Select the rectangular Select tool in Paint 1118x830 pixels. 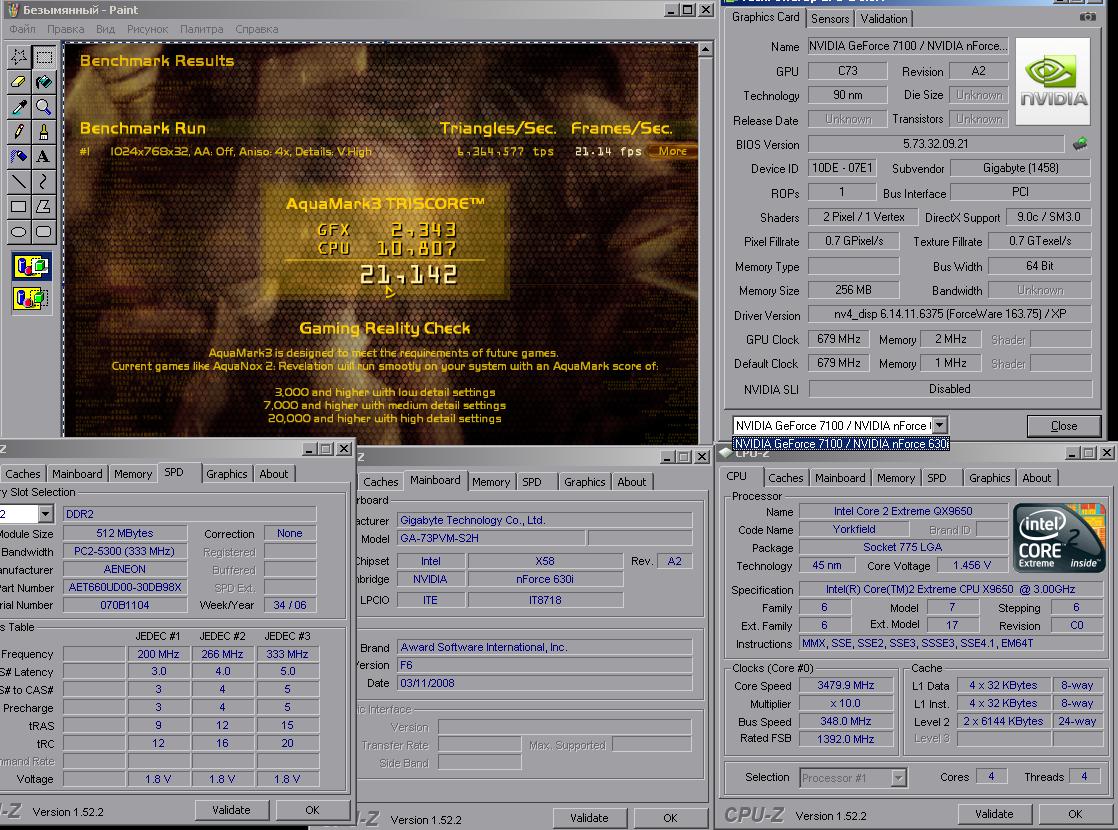tap(44, 57)
